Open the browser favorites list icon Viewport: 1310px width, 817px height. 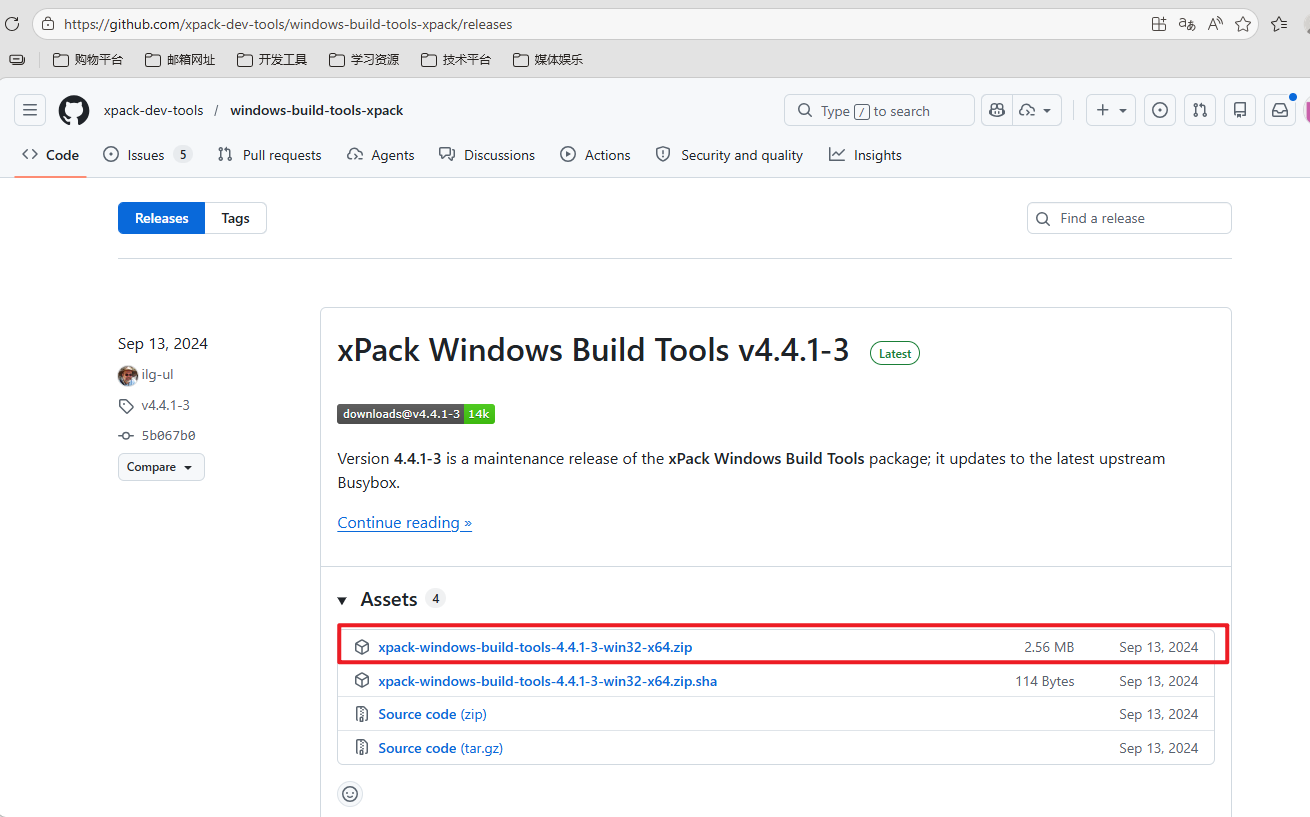1279,23
